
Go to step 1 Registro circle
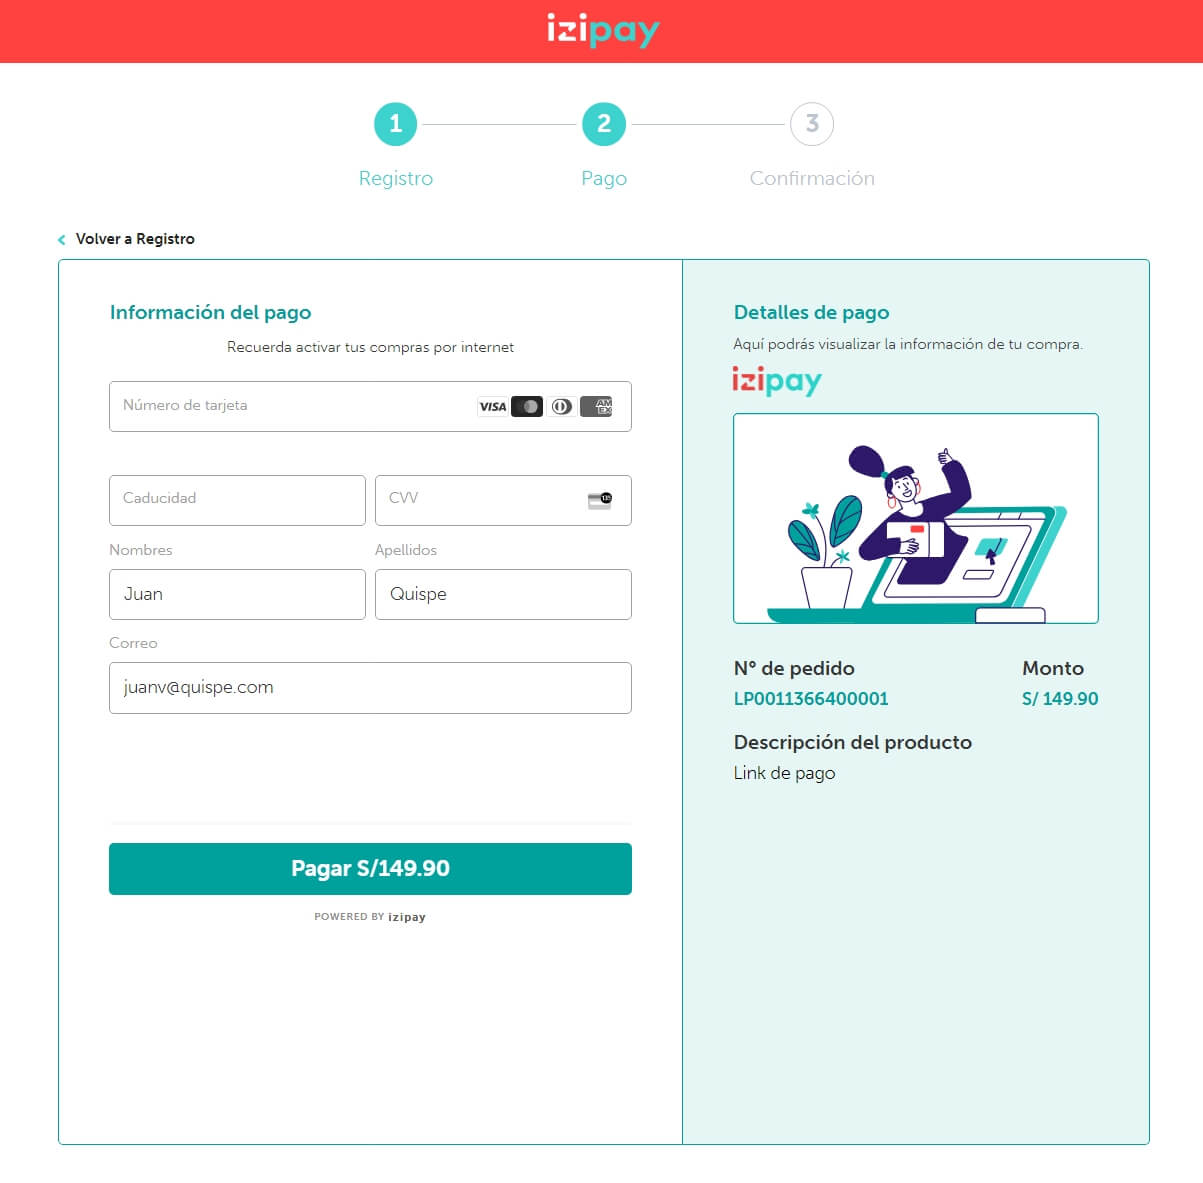tap(395, 124)
